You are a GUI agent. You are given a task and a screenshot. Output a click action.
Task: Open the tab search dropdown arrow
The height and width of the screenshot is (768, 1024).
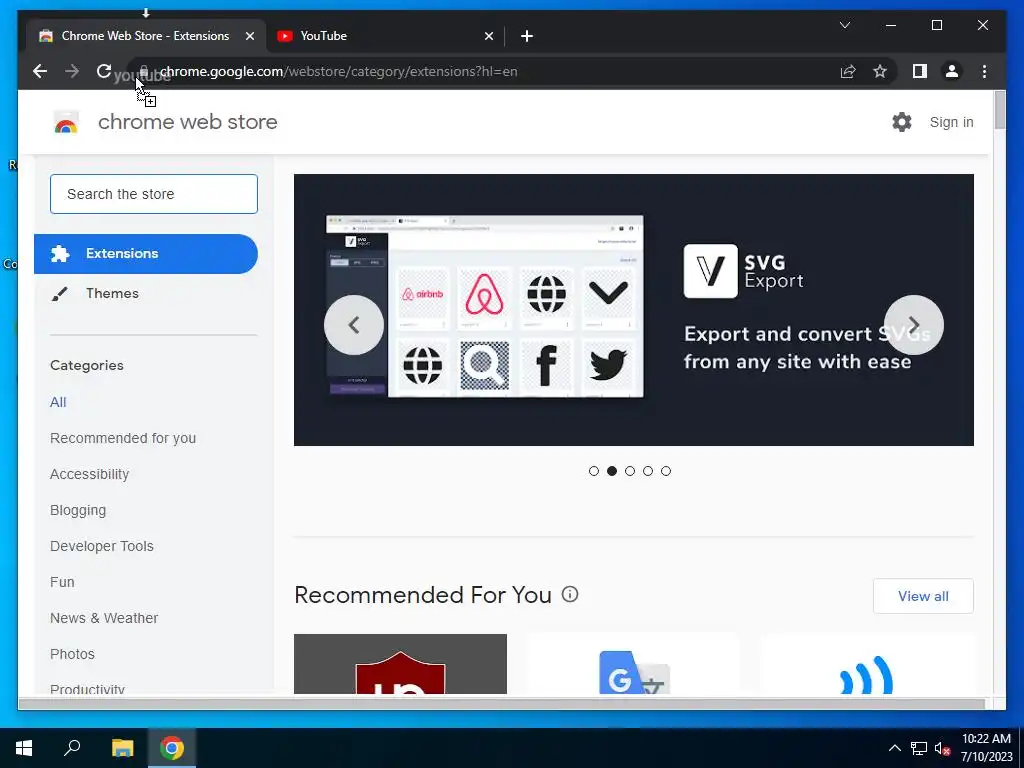[x=844, y=25]
